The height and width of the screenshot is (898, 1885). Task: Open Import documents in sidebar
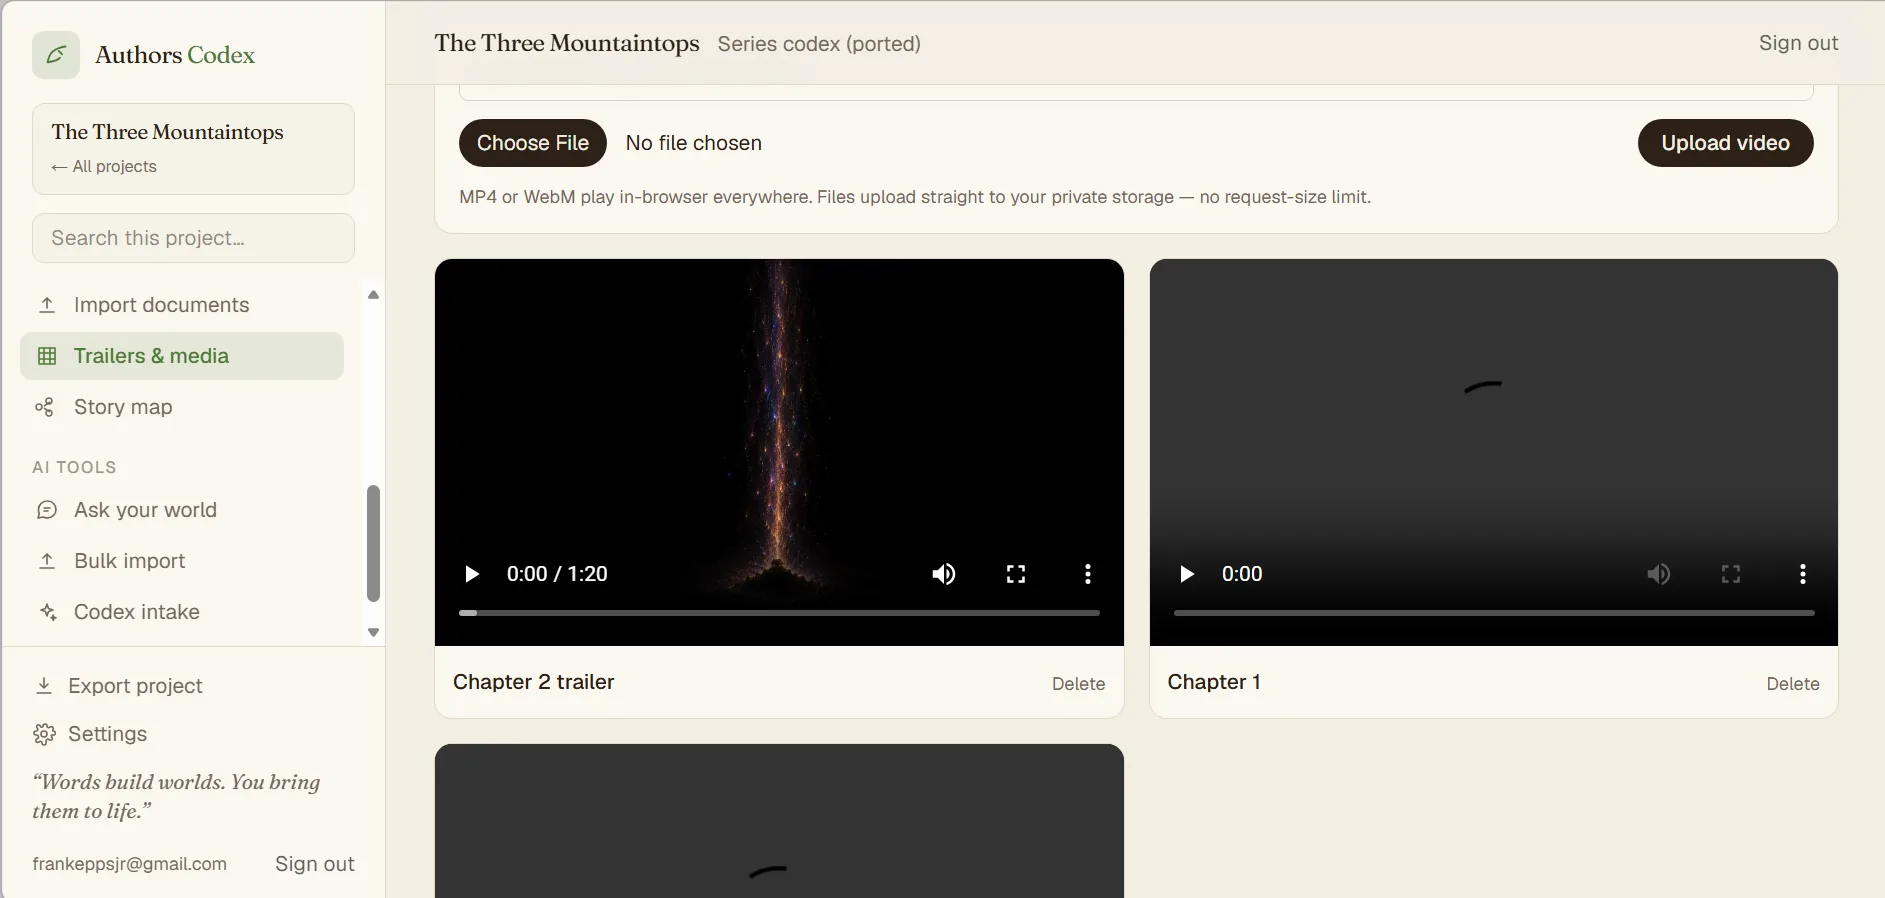(182, 305)
